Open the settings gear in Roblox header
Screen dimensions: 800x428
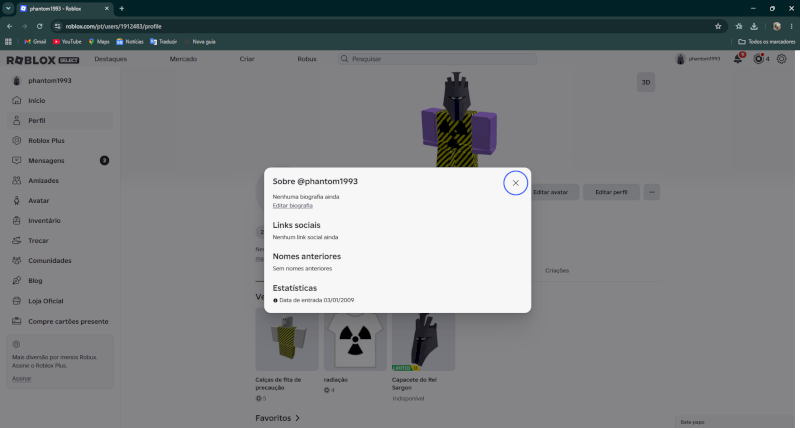point(782,59)
